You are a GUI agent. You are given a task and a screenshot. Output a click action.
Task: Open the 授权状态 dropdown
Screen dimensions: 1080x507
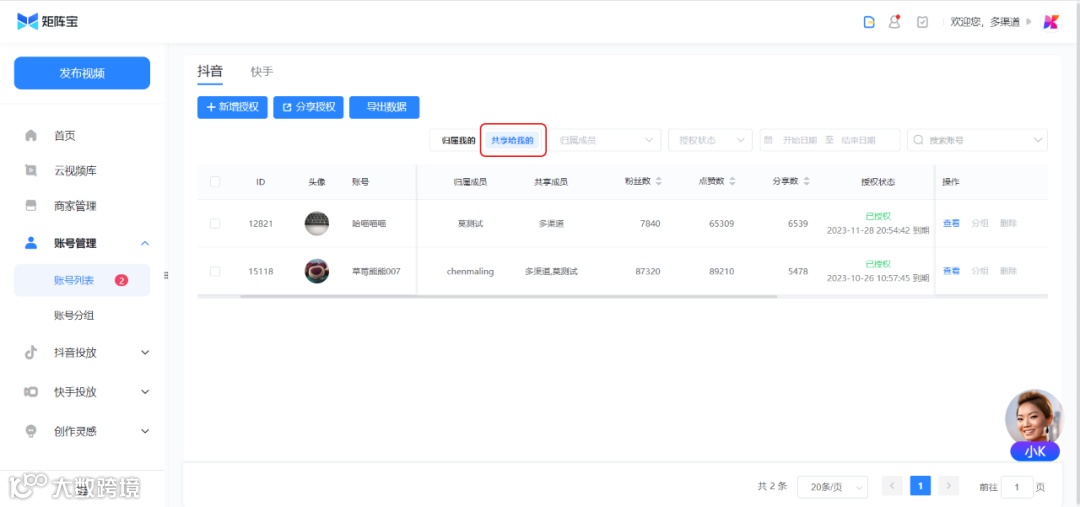710,140
